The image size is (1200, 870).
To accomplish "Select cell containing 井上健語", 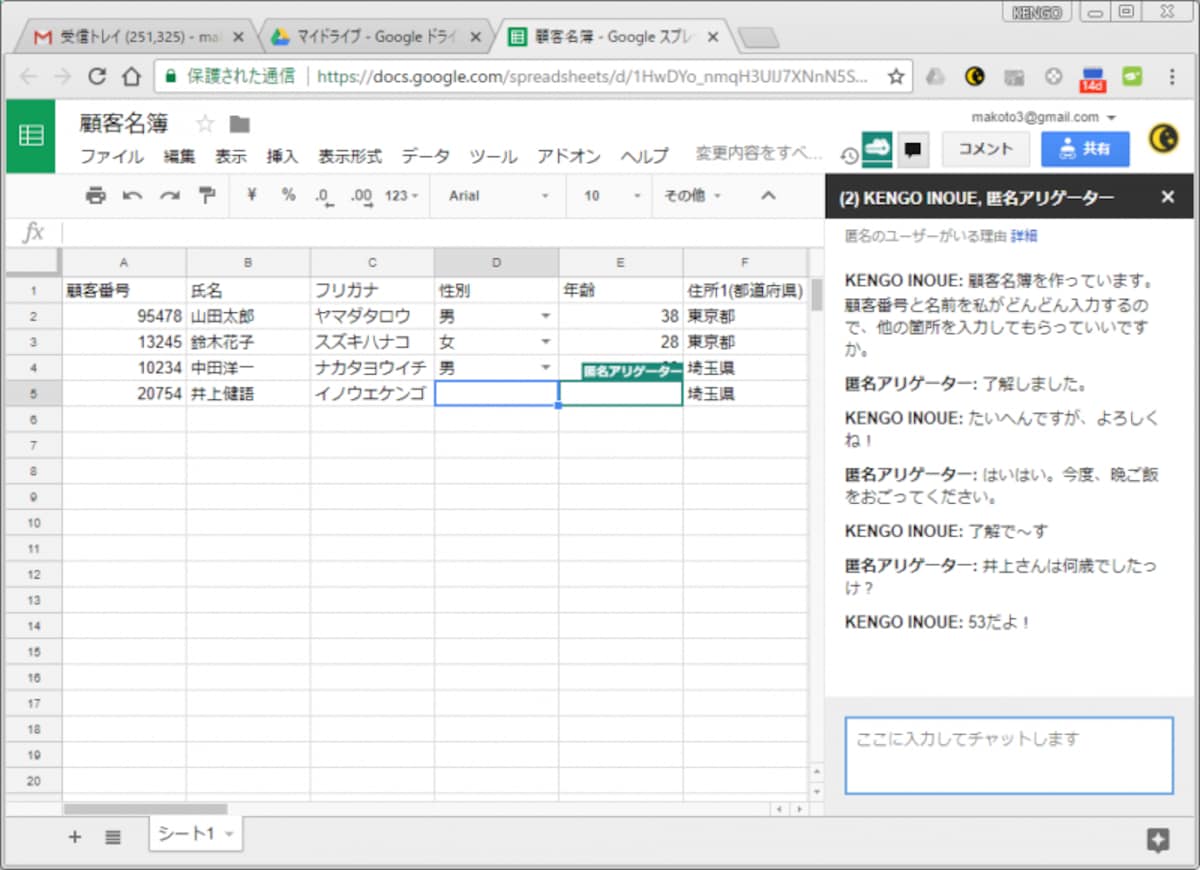I will pyautogui.click(x=247, y=394).
